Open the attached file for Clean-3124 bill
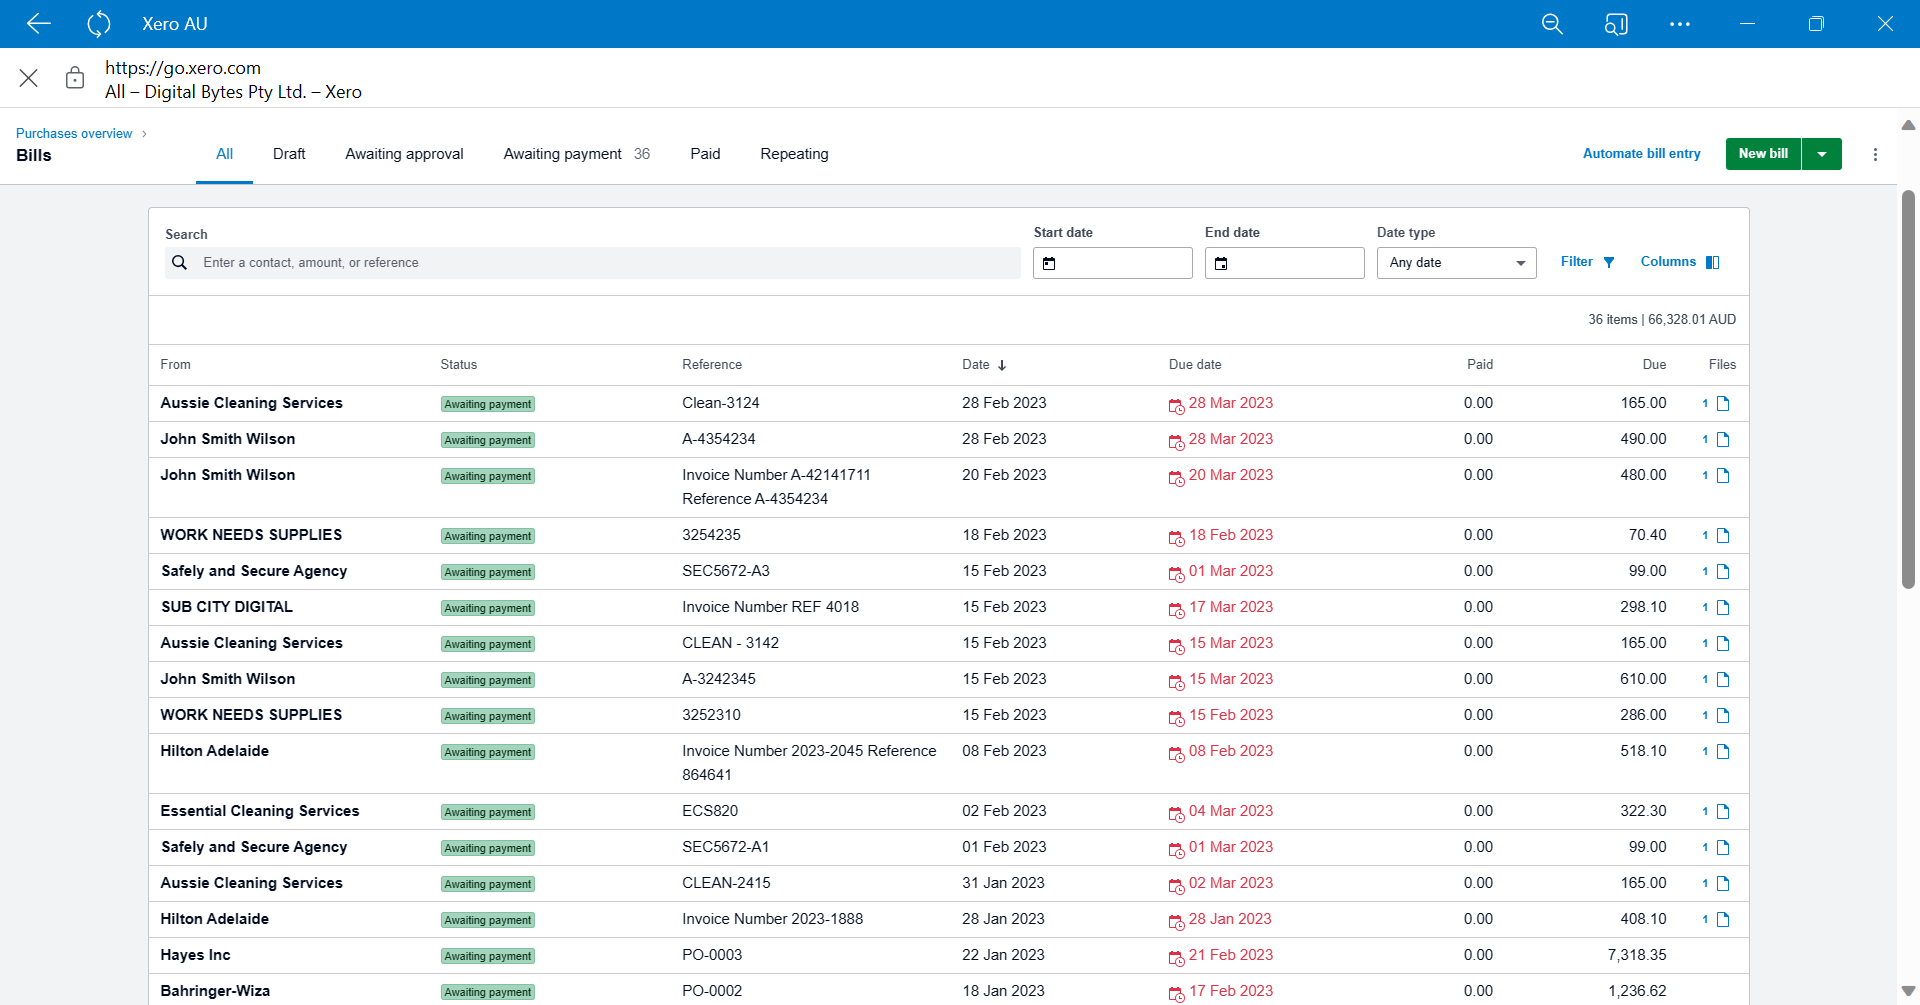 click(x=1722, y=404)
